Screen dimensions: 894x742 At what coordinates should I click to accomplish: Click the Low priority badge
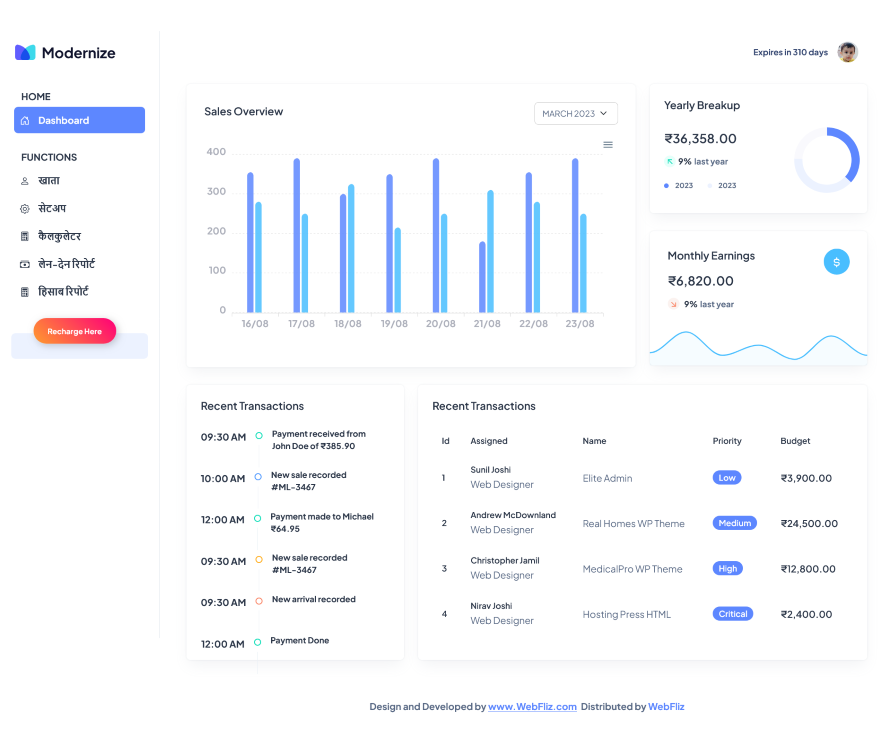tap(727, 478)
